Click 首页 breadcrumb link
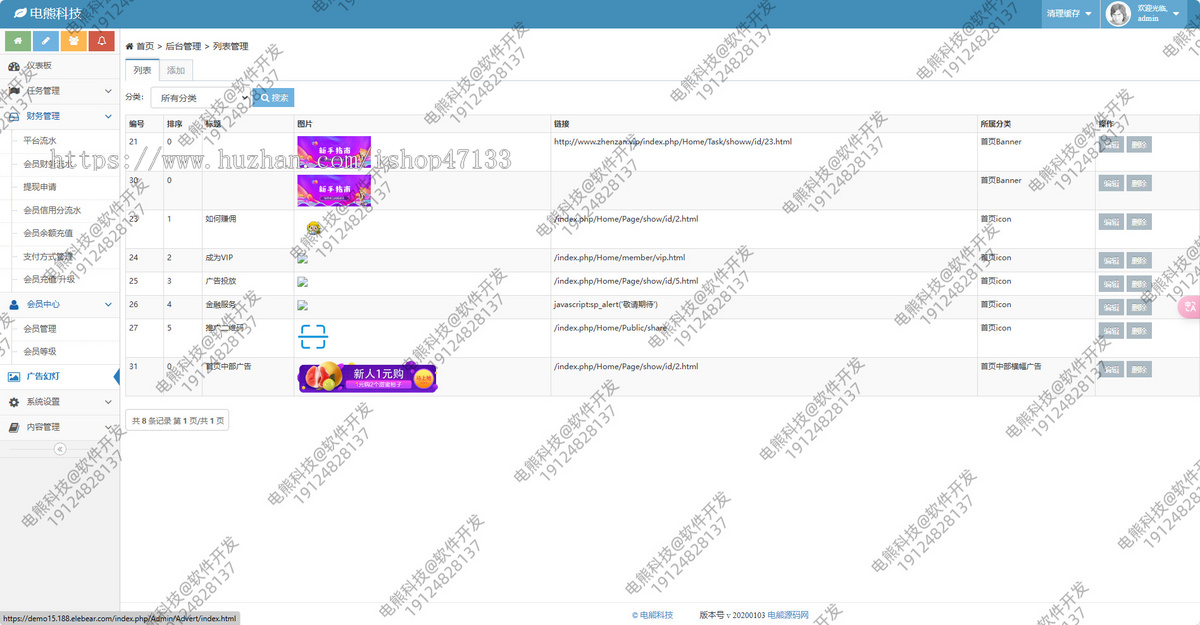 (x=146, y=47)
